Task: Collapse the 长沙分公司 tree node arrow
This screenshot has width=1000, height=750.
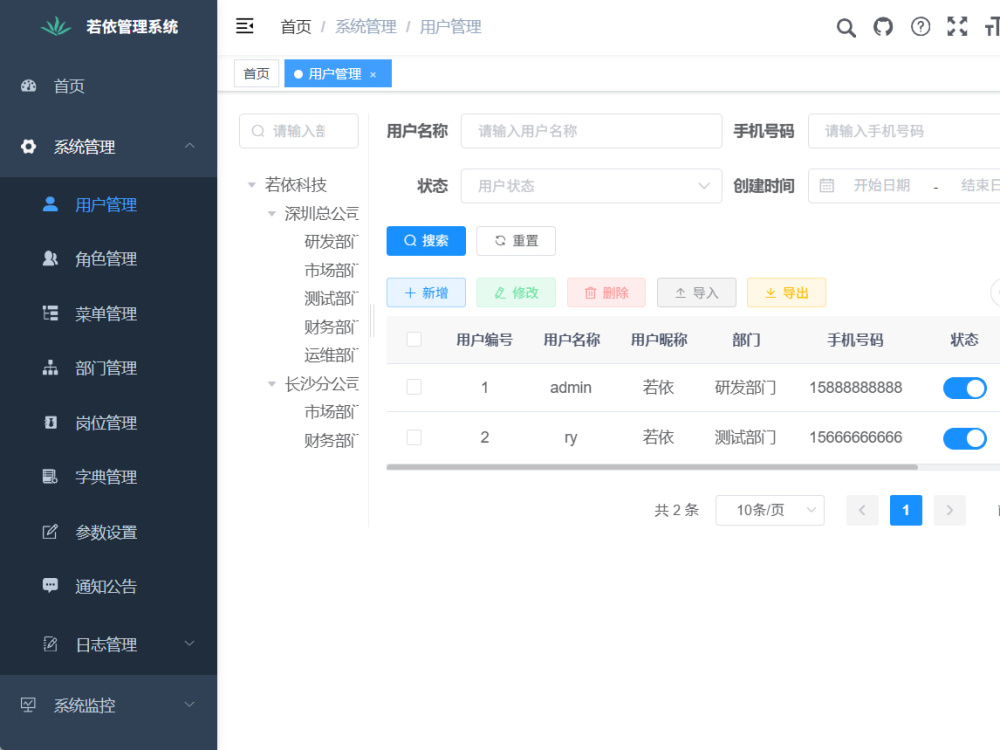Action: [x=272, y=384]
